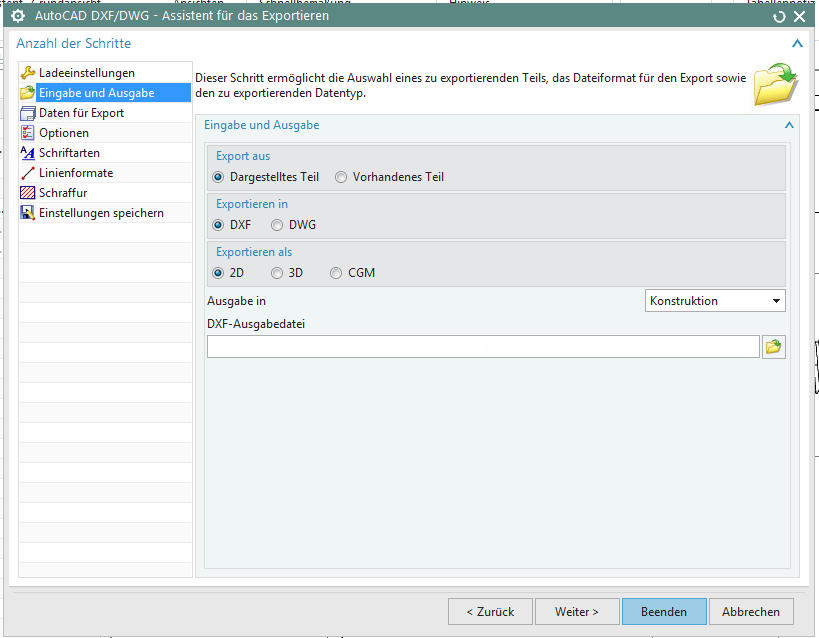Viewport: 819px width, 638px height.
Task: Click the Beenden button
Action: coord(664,612)
